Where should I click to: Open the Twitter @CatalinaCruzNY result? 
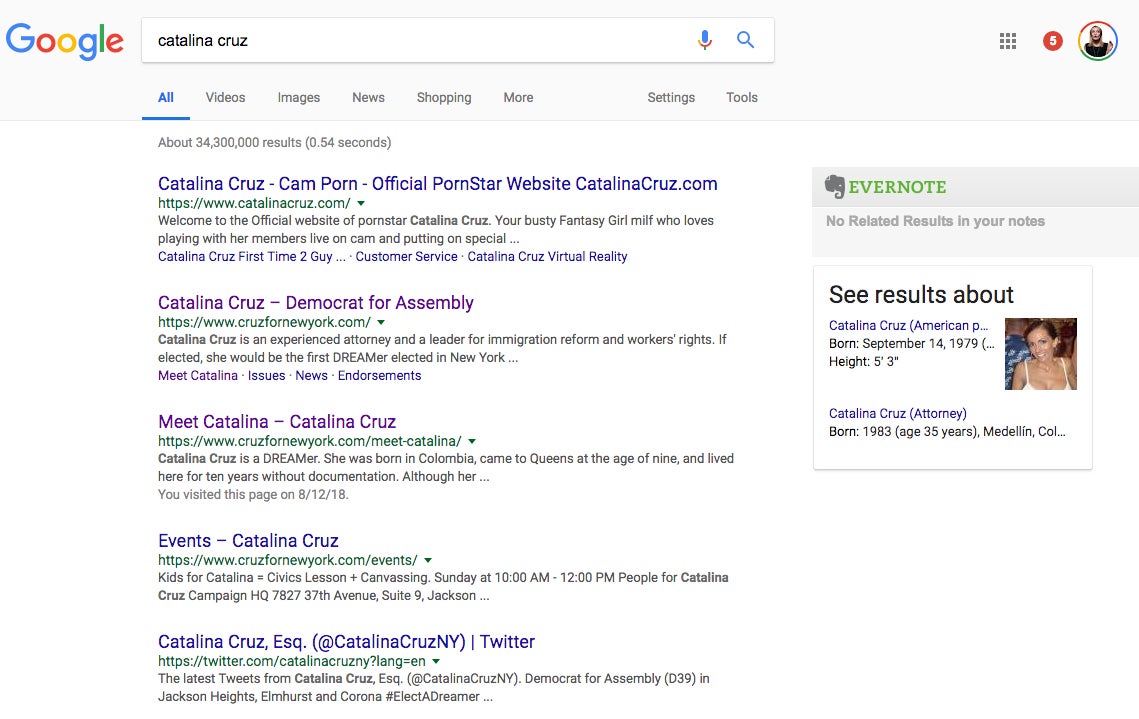coord(346,642)
